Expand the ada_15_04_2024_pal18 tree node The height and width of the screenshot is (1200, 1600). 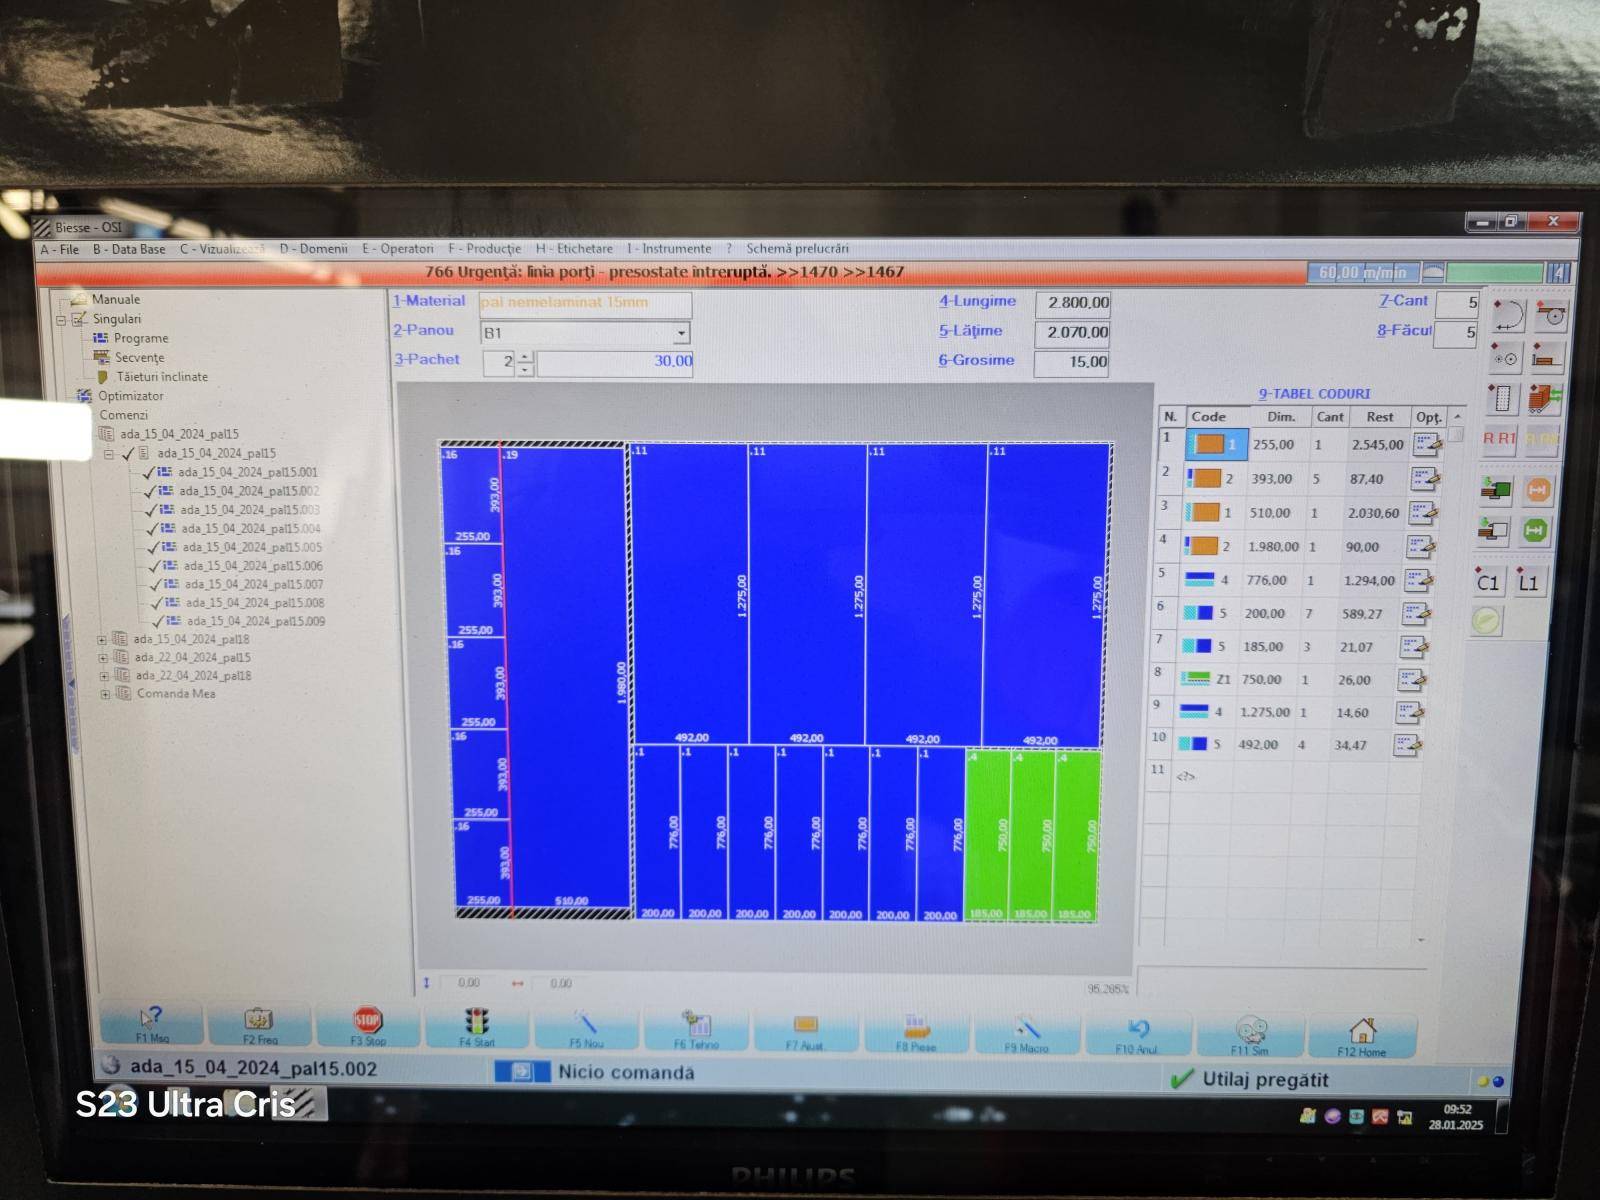coord(102,639)
